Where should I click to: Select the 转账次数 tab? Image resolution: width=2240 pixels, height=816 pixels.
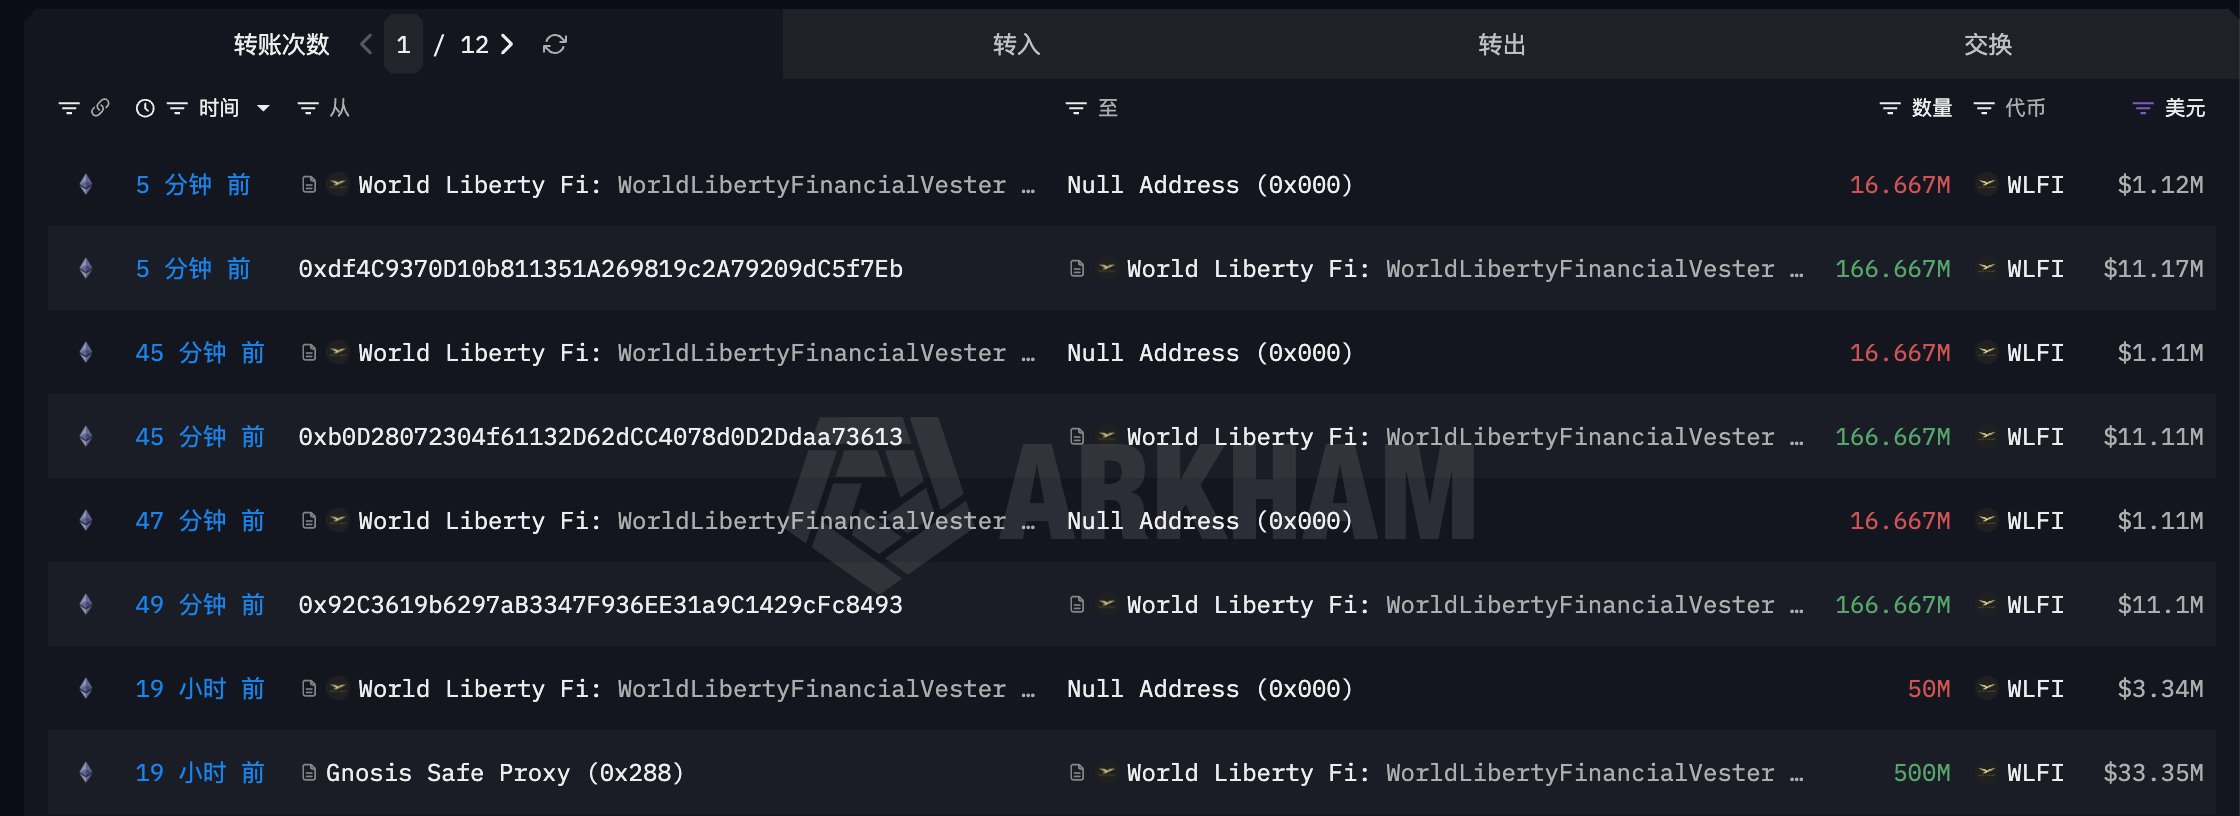pyautogui.click(x=281, y=44)
